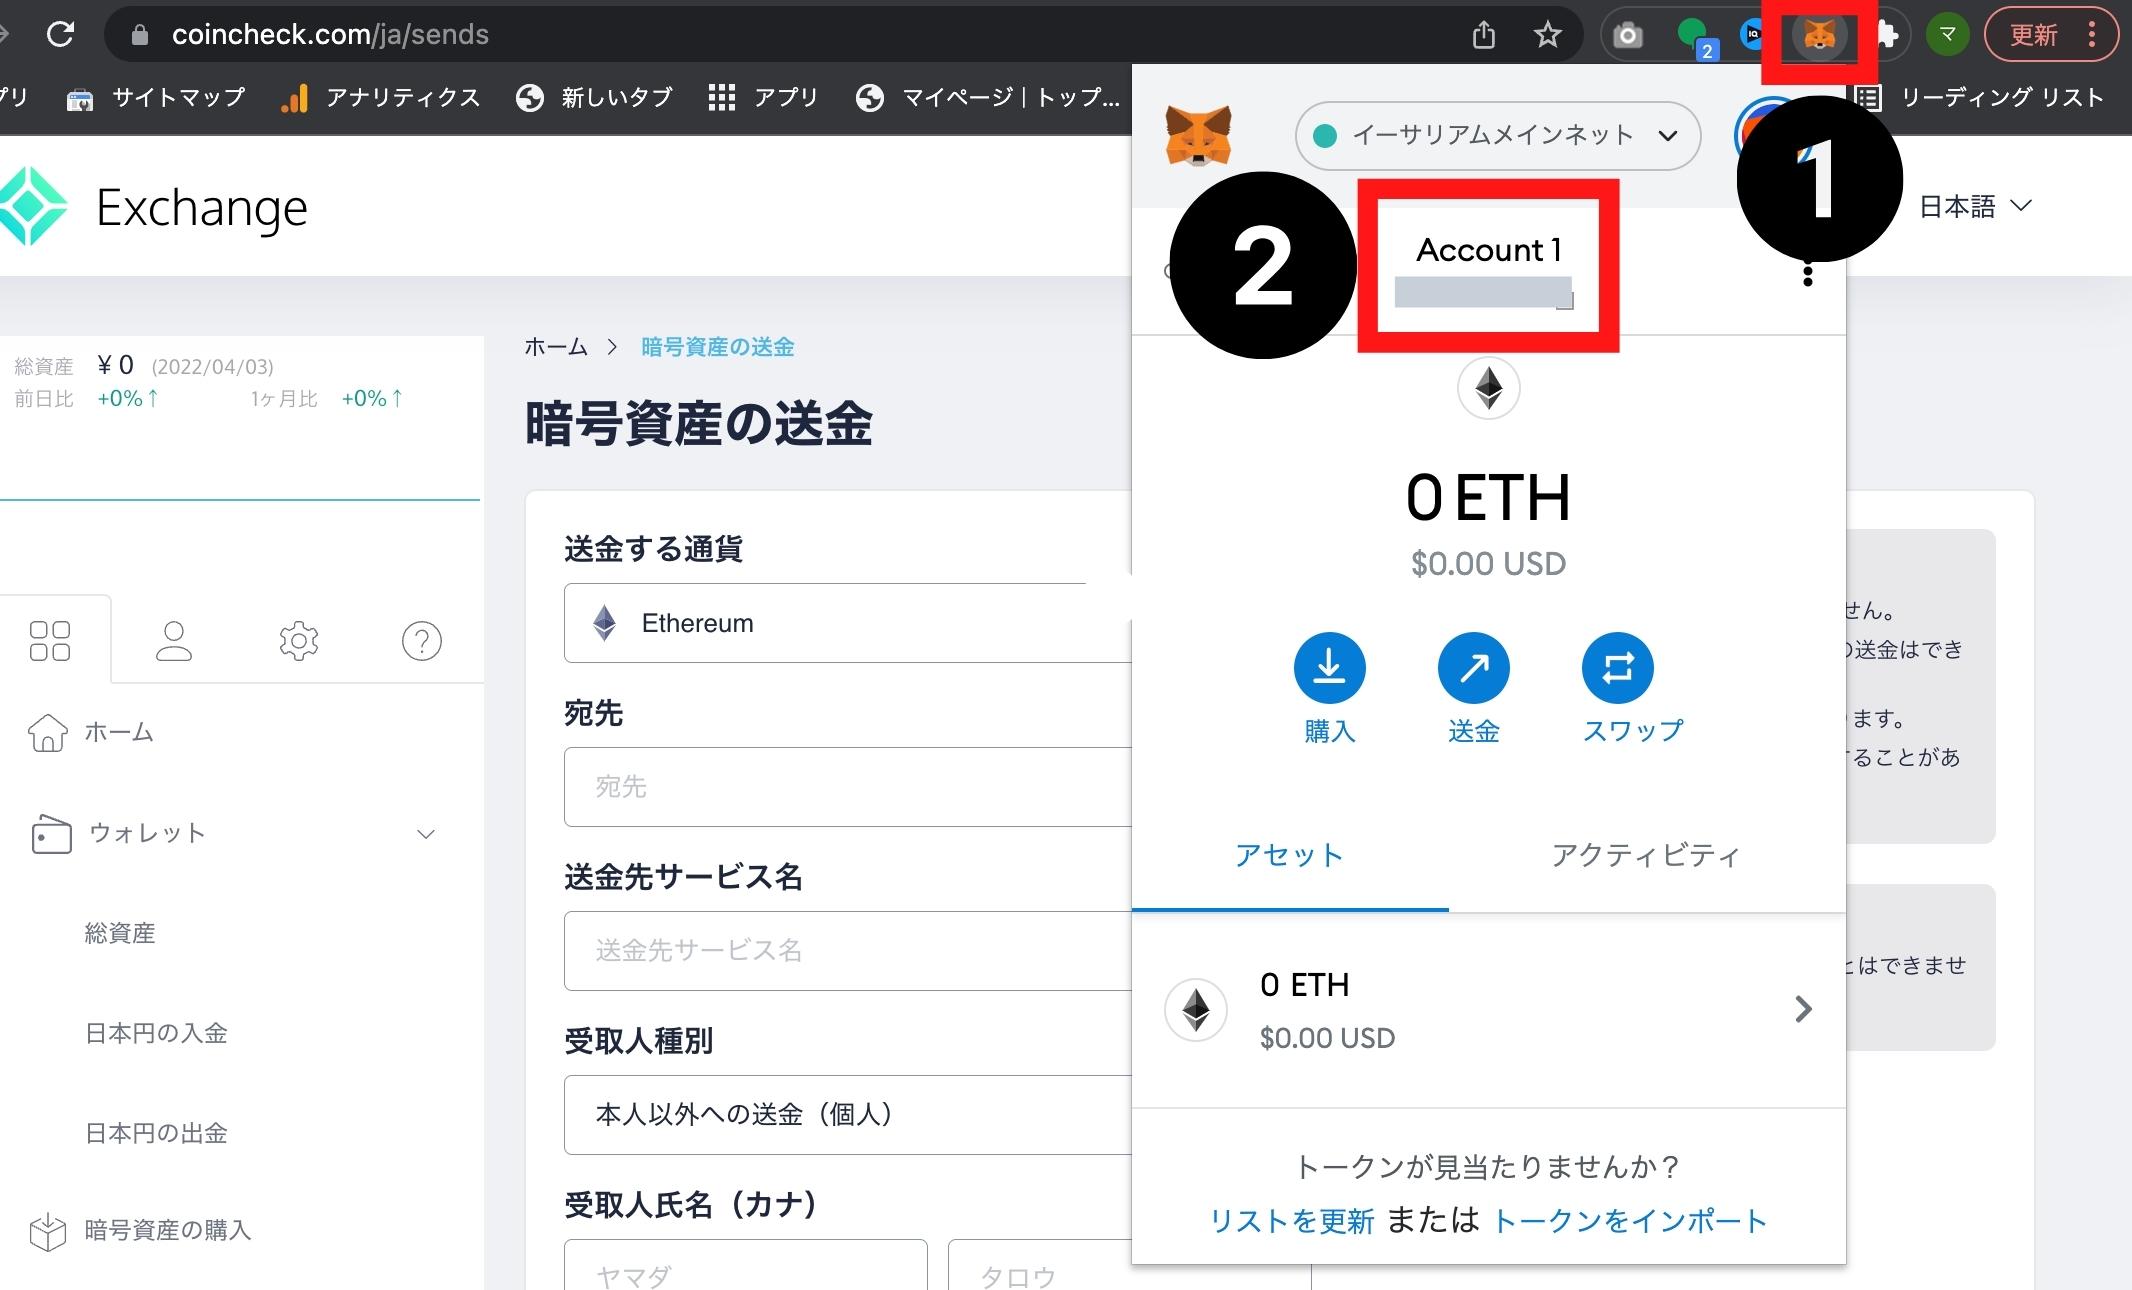
Task: Open the 0 ETH asset row
Action: coord(1488,1010)
